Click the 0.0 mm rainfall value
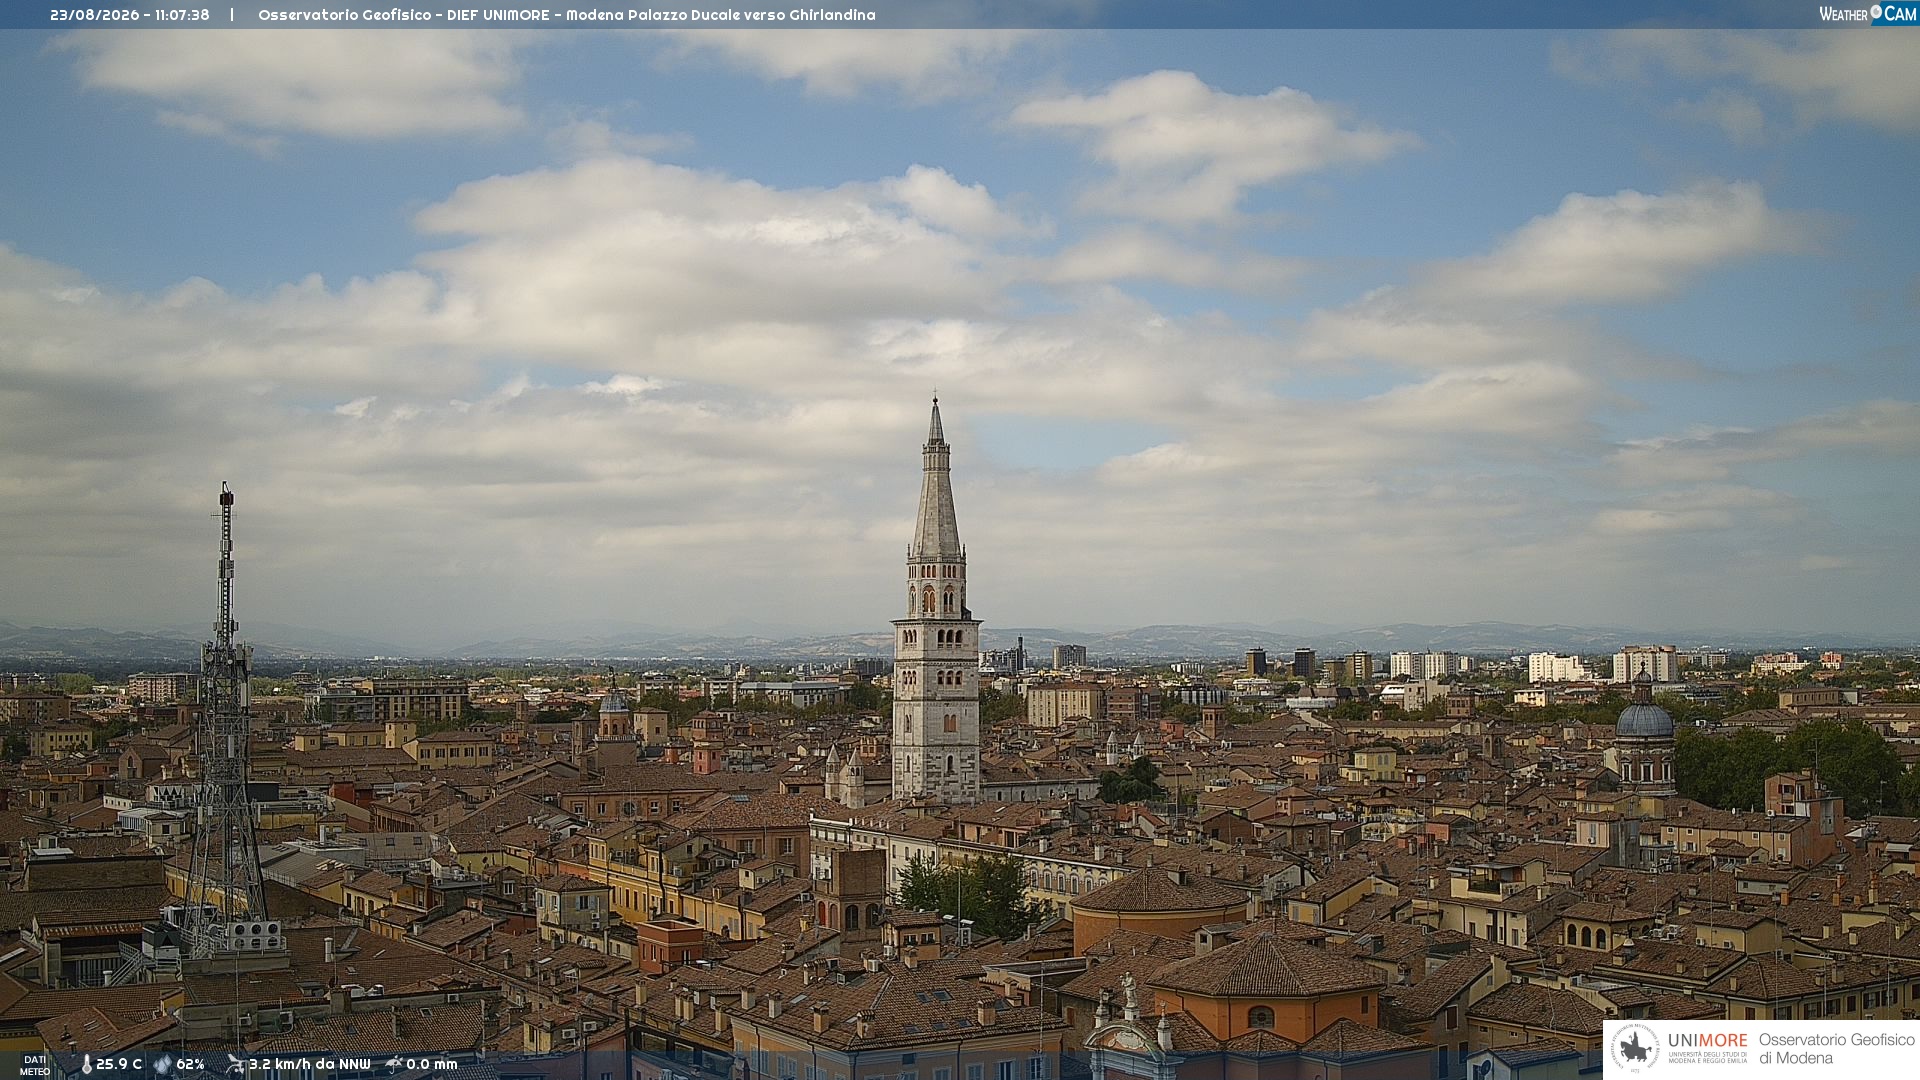 pyautogui.click(x=431, y=1064)
